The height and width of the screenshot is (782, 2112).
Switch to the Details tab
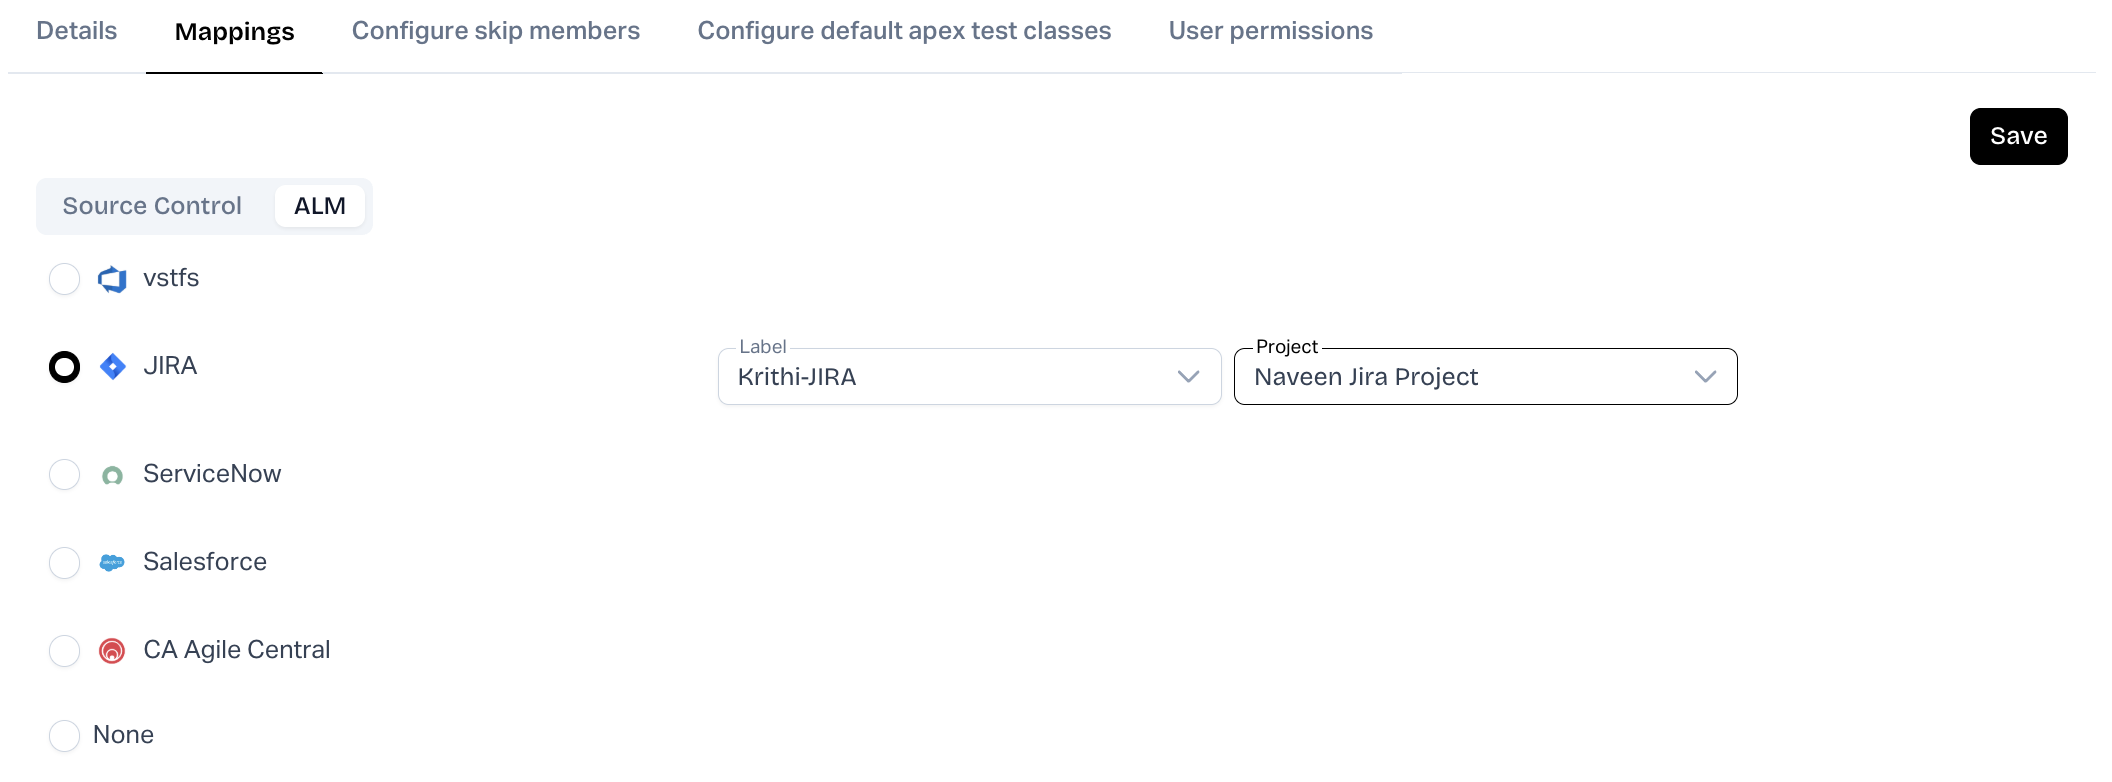click(x=77, y=31)
